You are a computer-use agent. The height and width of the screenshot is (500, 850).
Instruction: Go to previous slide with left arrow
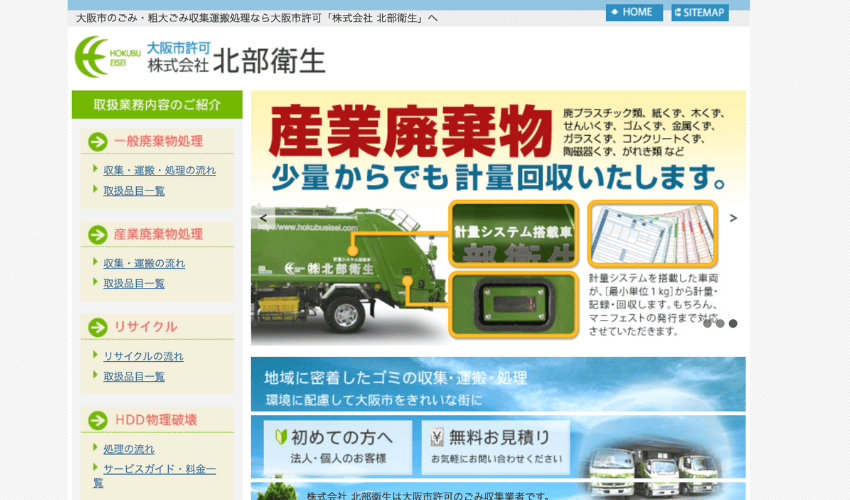(263, 218)
